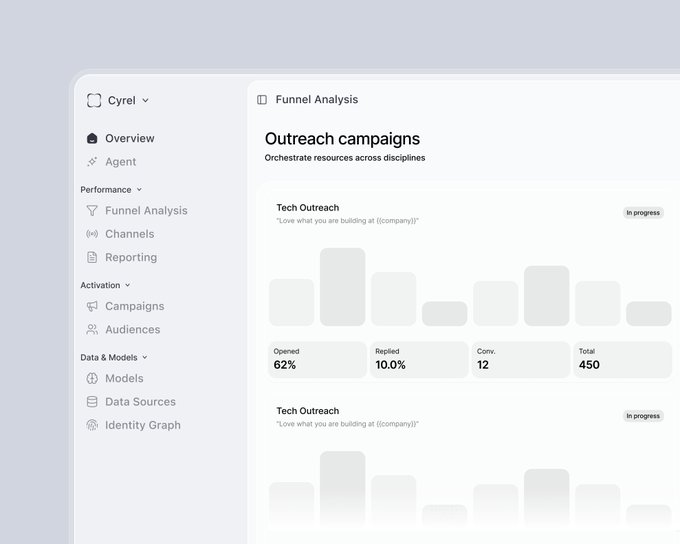Click the Models brain icon
This screenshot has height=544, width=680.
pos(92,378)
